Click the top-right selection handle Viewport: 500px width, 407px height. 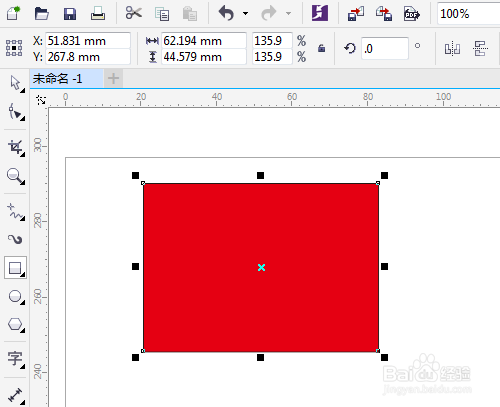coord(384,175)
